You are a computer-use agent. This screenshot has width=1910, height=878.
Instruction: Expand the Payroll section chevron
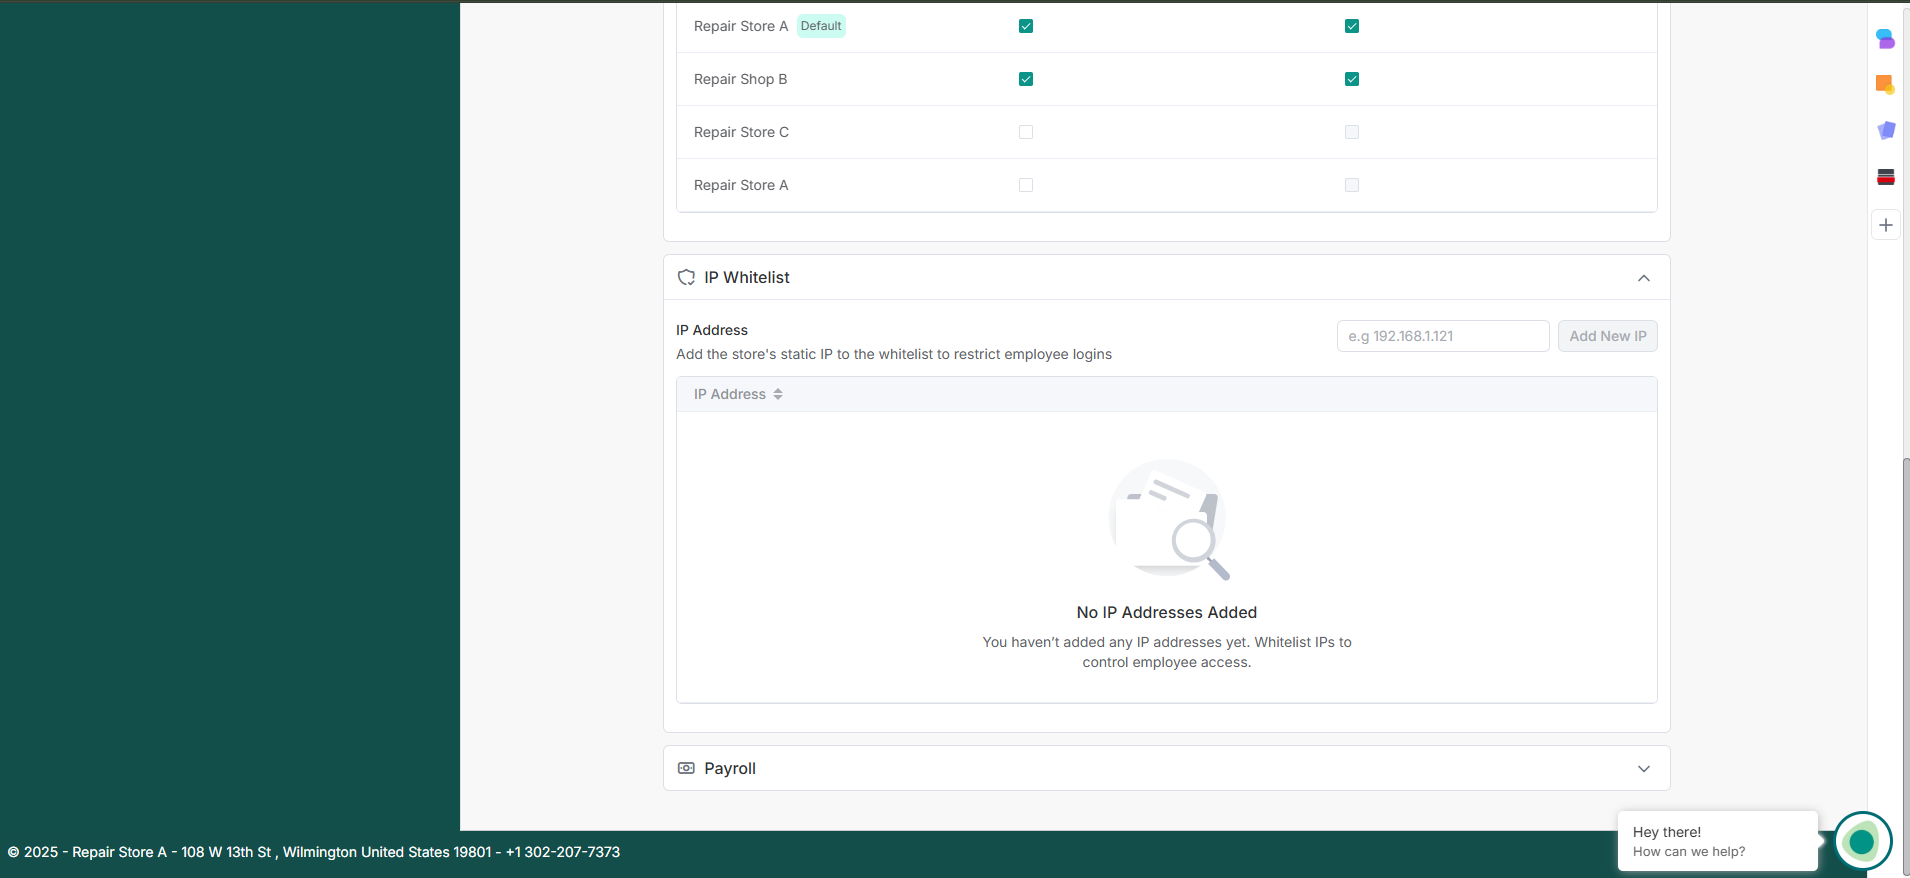(x=1644, y=768)
